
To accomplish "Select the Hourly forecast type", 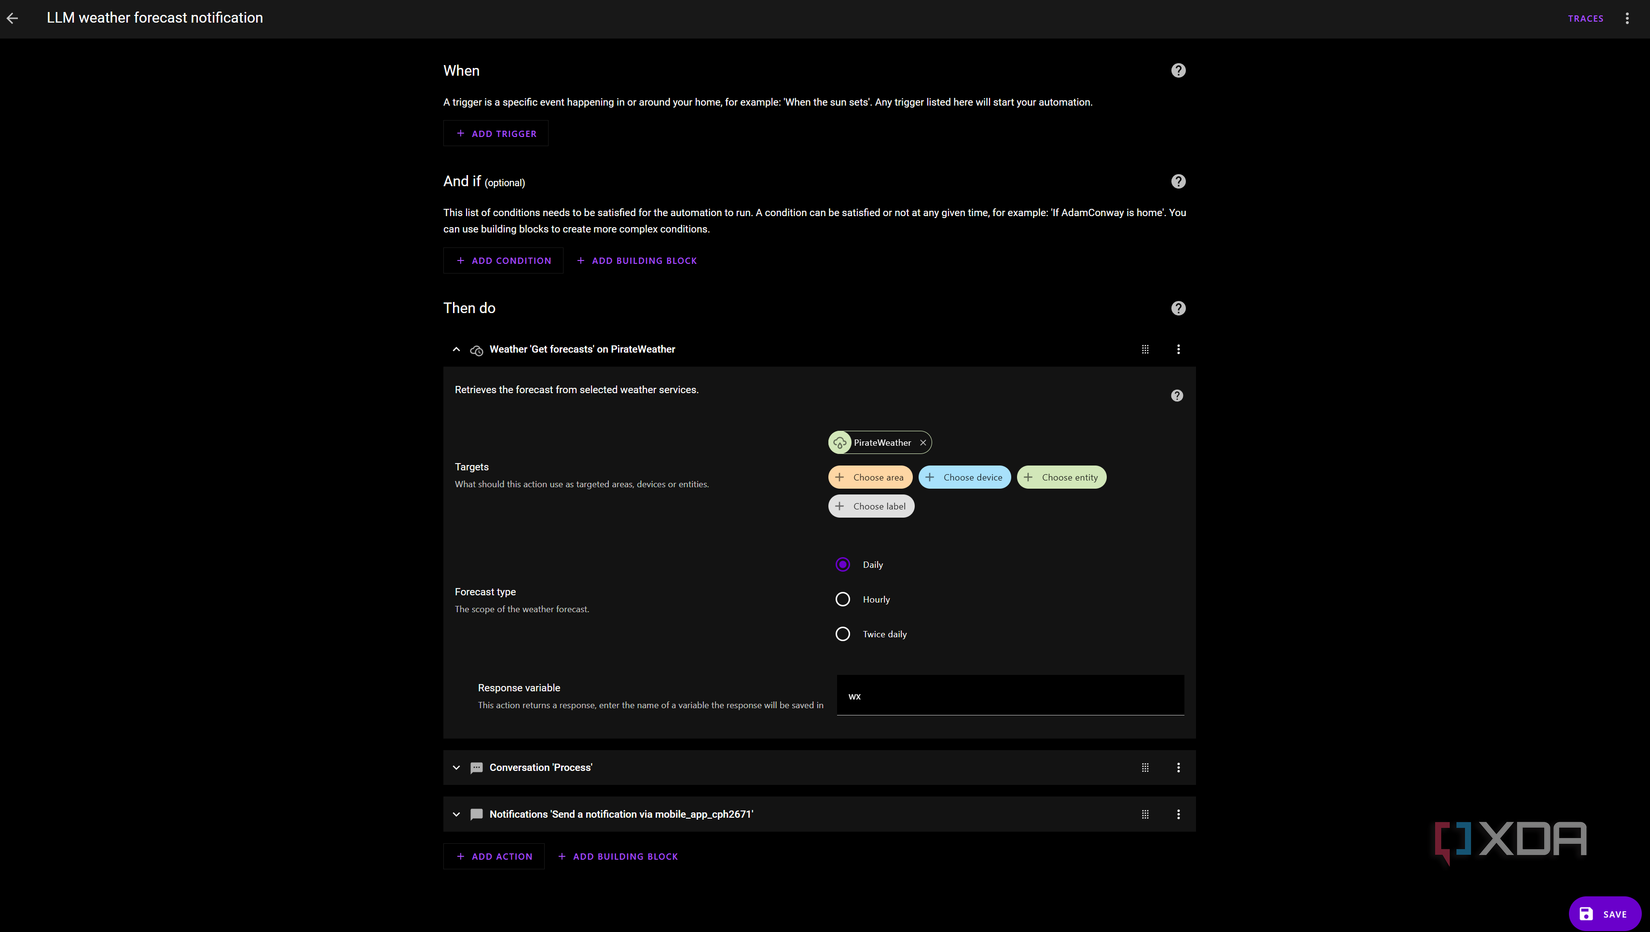I will [x=842, y=599].
